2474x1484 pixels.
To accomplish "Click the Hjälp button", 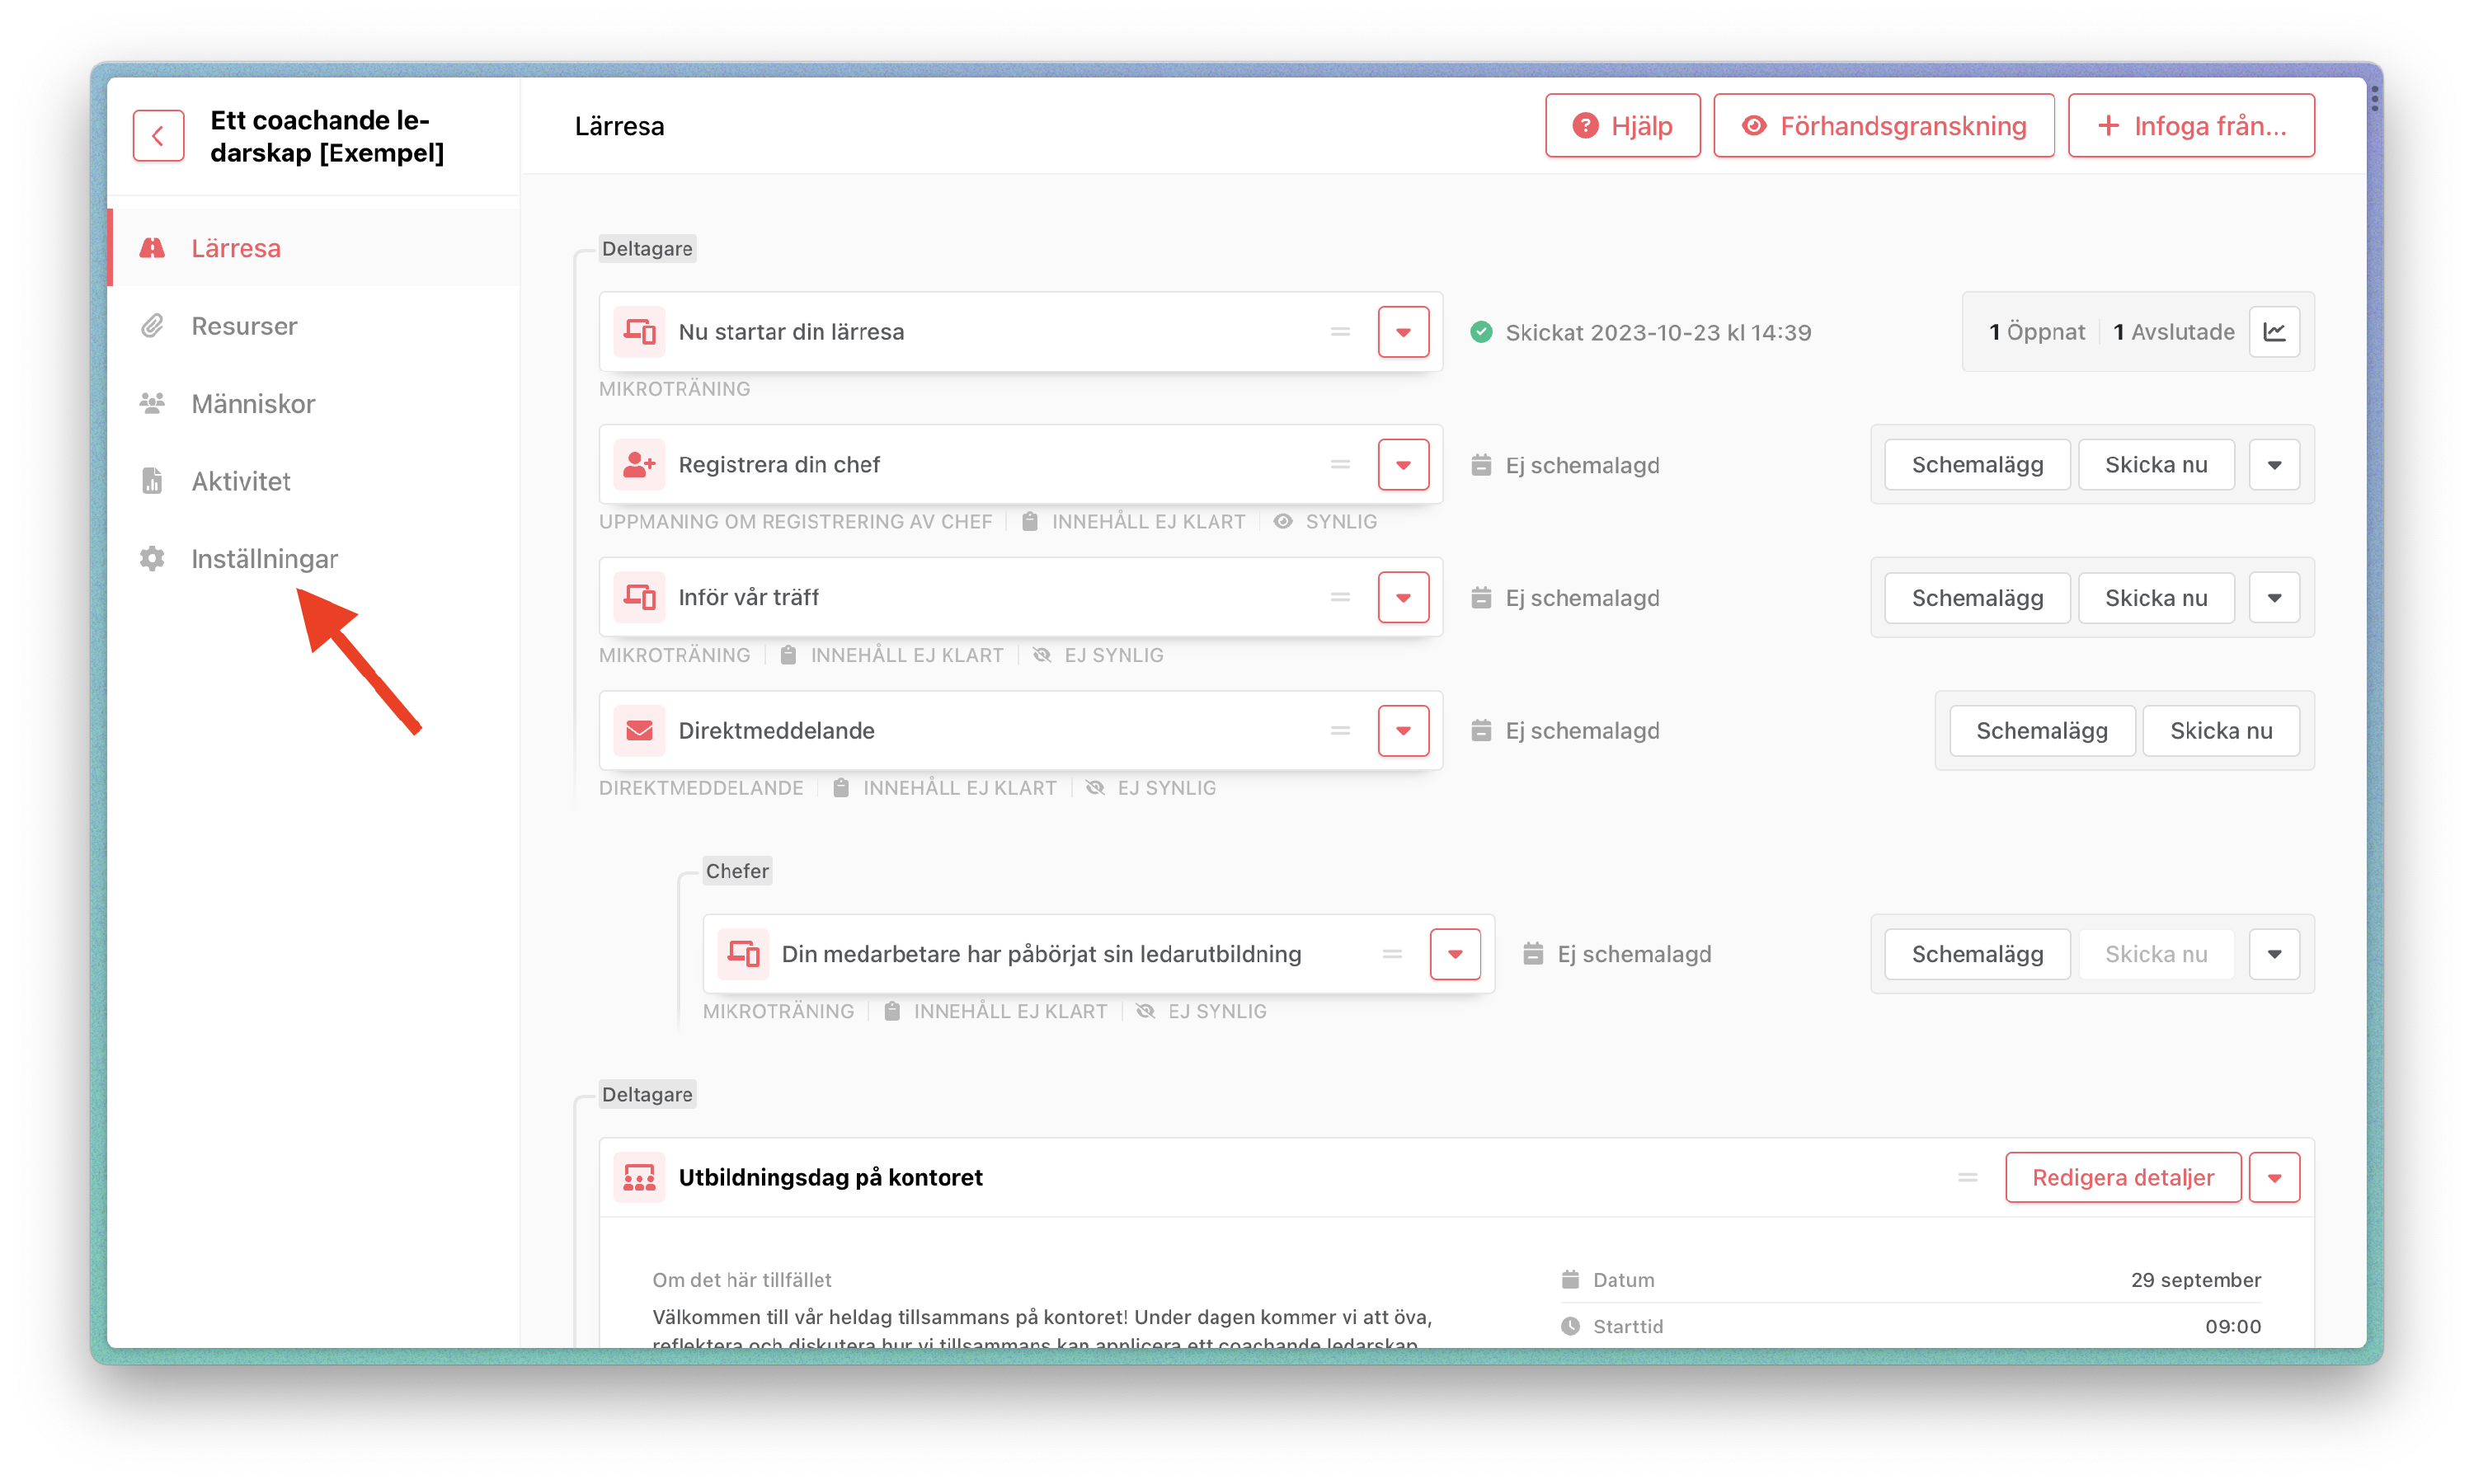I will pyautogui.click(x=1622, y=126).
